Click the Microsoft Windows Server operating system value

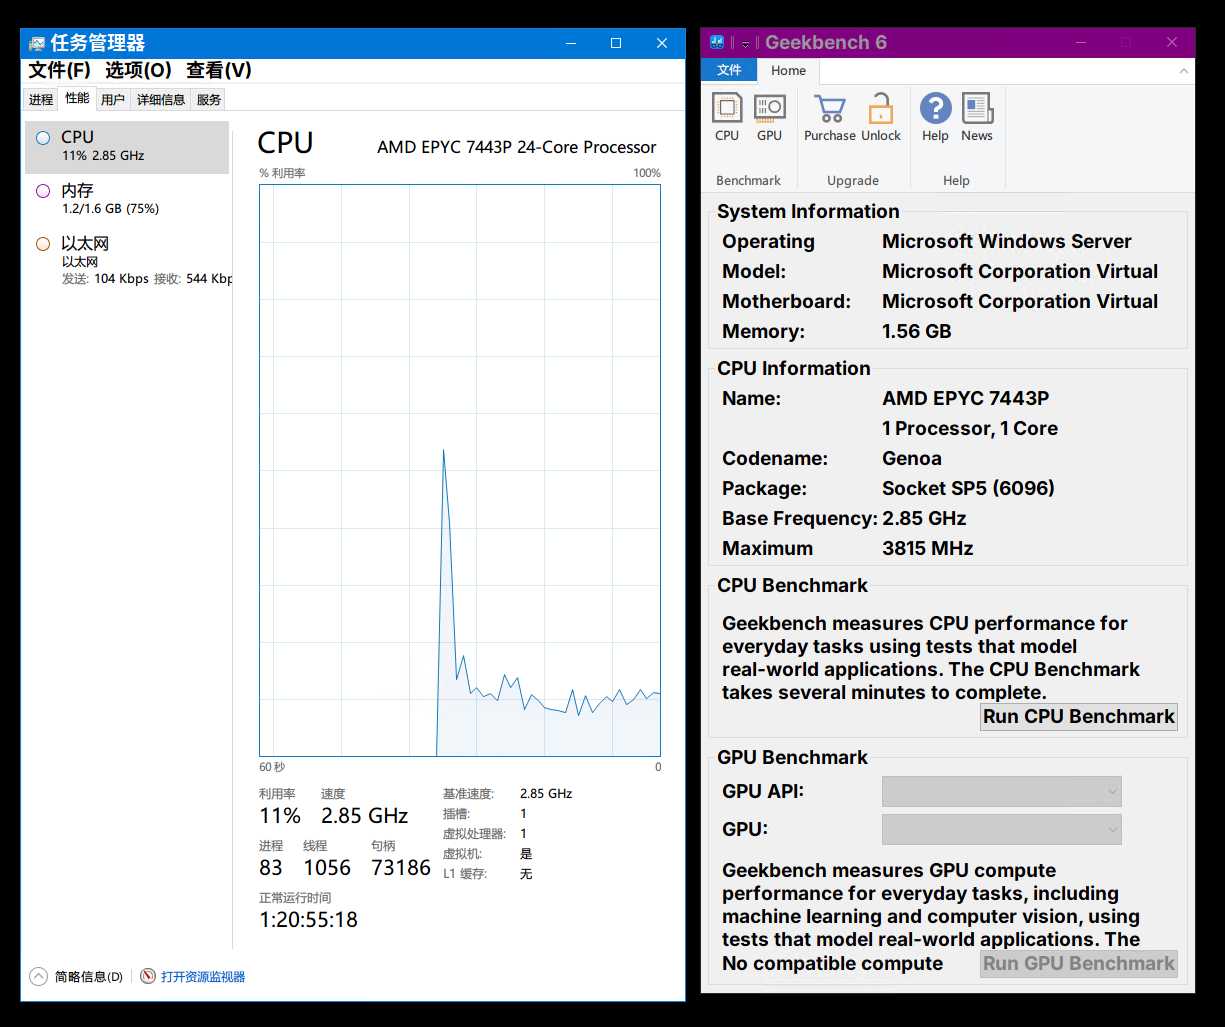(x=1007, y=241)
